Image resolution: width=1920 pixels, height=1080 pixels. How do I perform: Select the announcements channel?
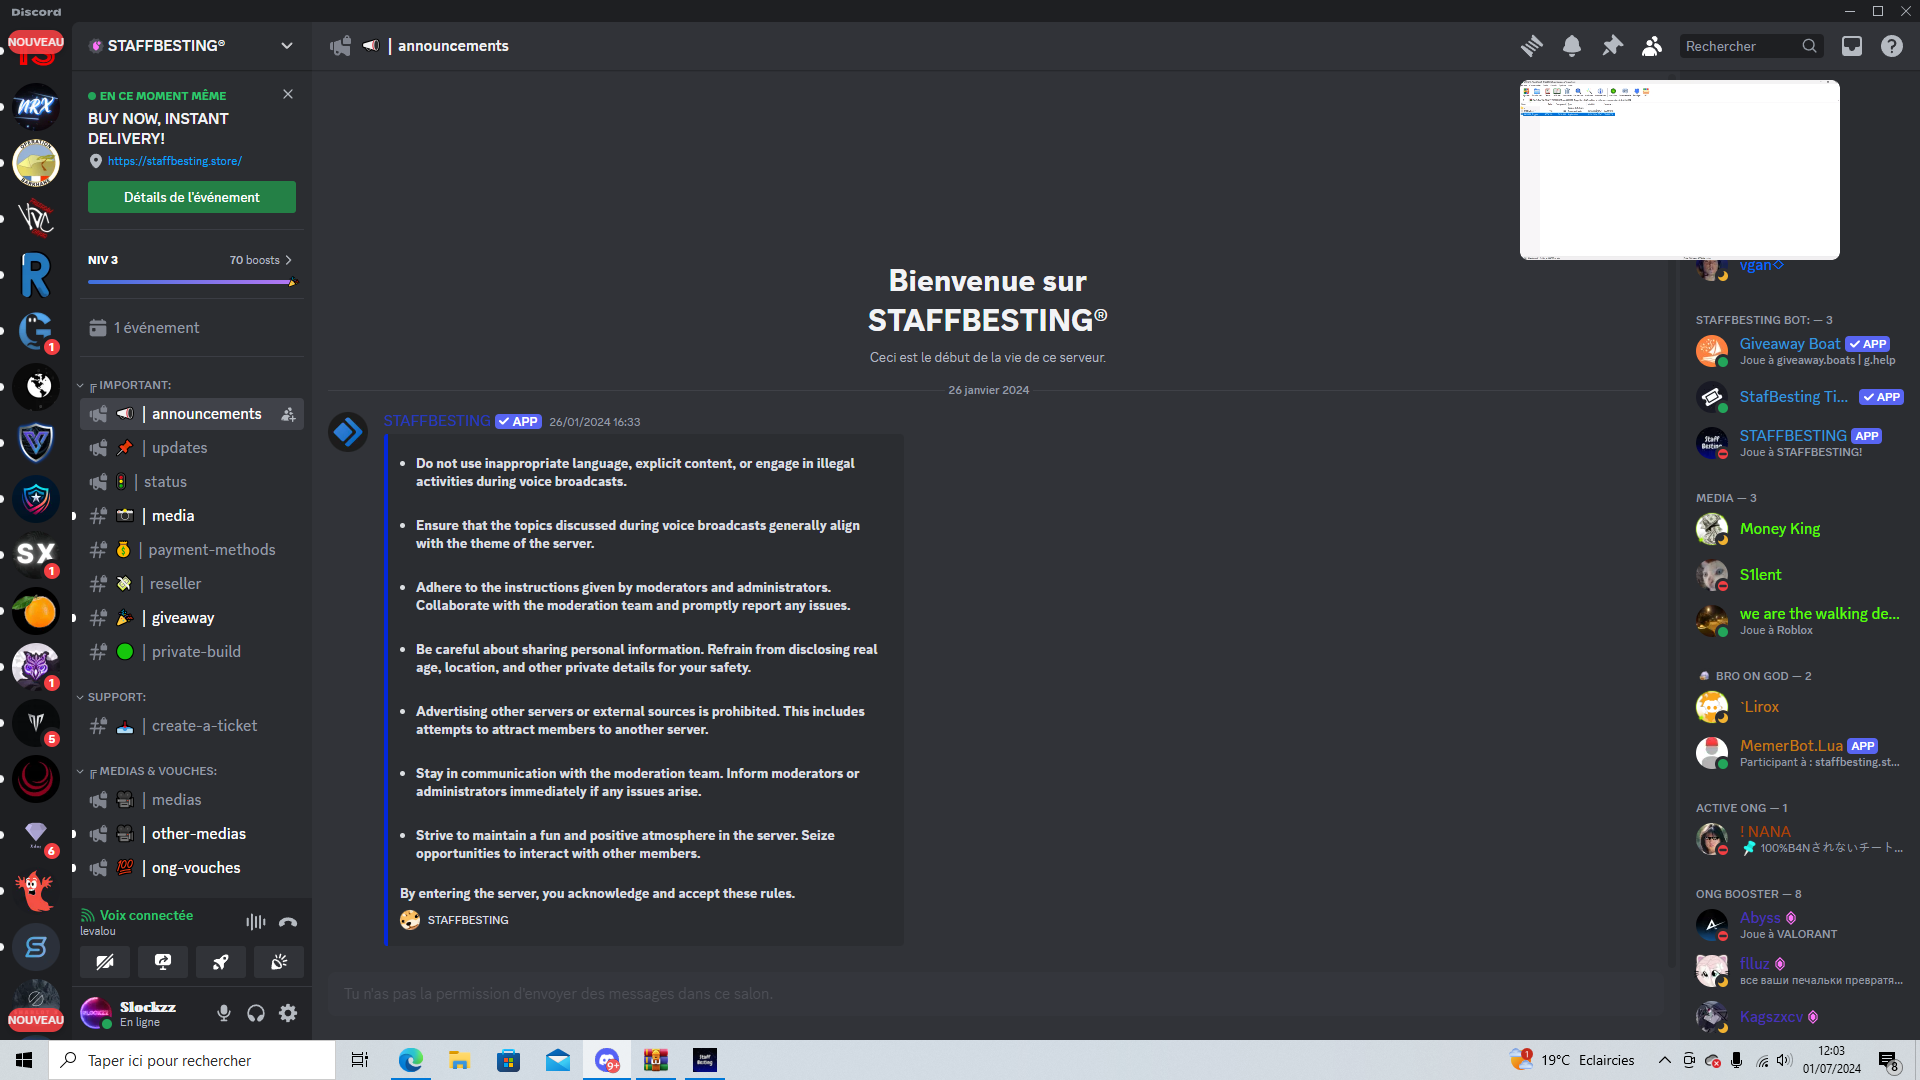click(x=192, y=414)
